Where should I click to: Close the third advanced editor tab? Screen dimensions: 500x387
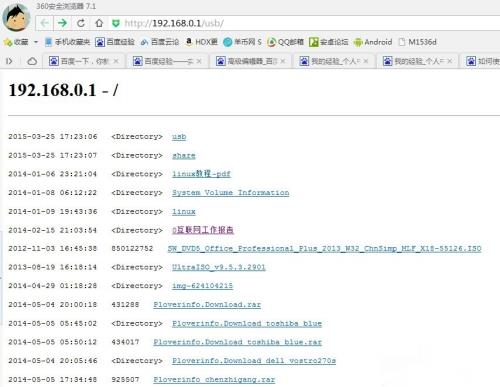[283, 61]
